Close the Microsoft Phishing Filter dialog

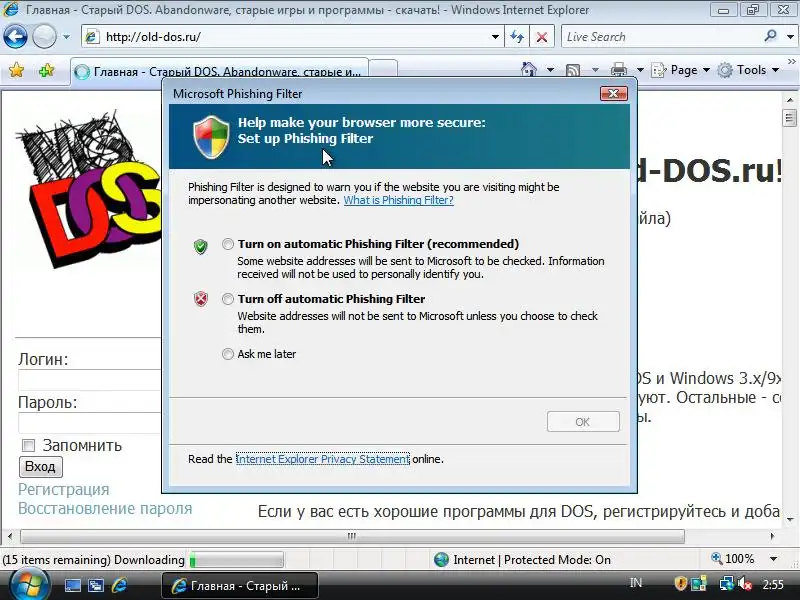(x=613, y=93)
